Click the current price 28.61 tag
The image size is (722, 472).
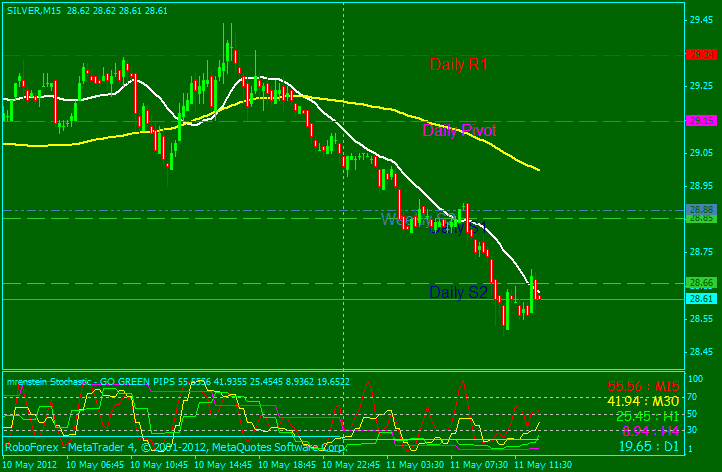click(701, 299)
